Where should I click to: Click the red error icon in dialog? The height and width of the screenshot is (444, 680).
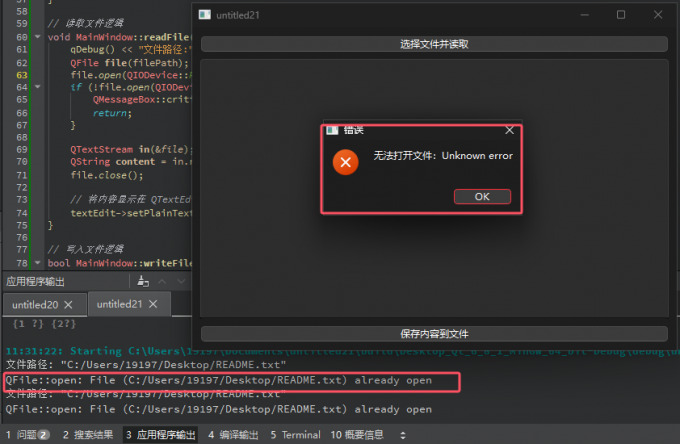pos(345,161)
